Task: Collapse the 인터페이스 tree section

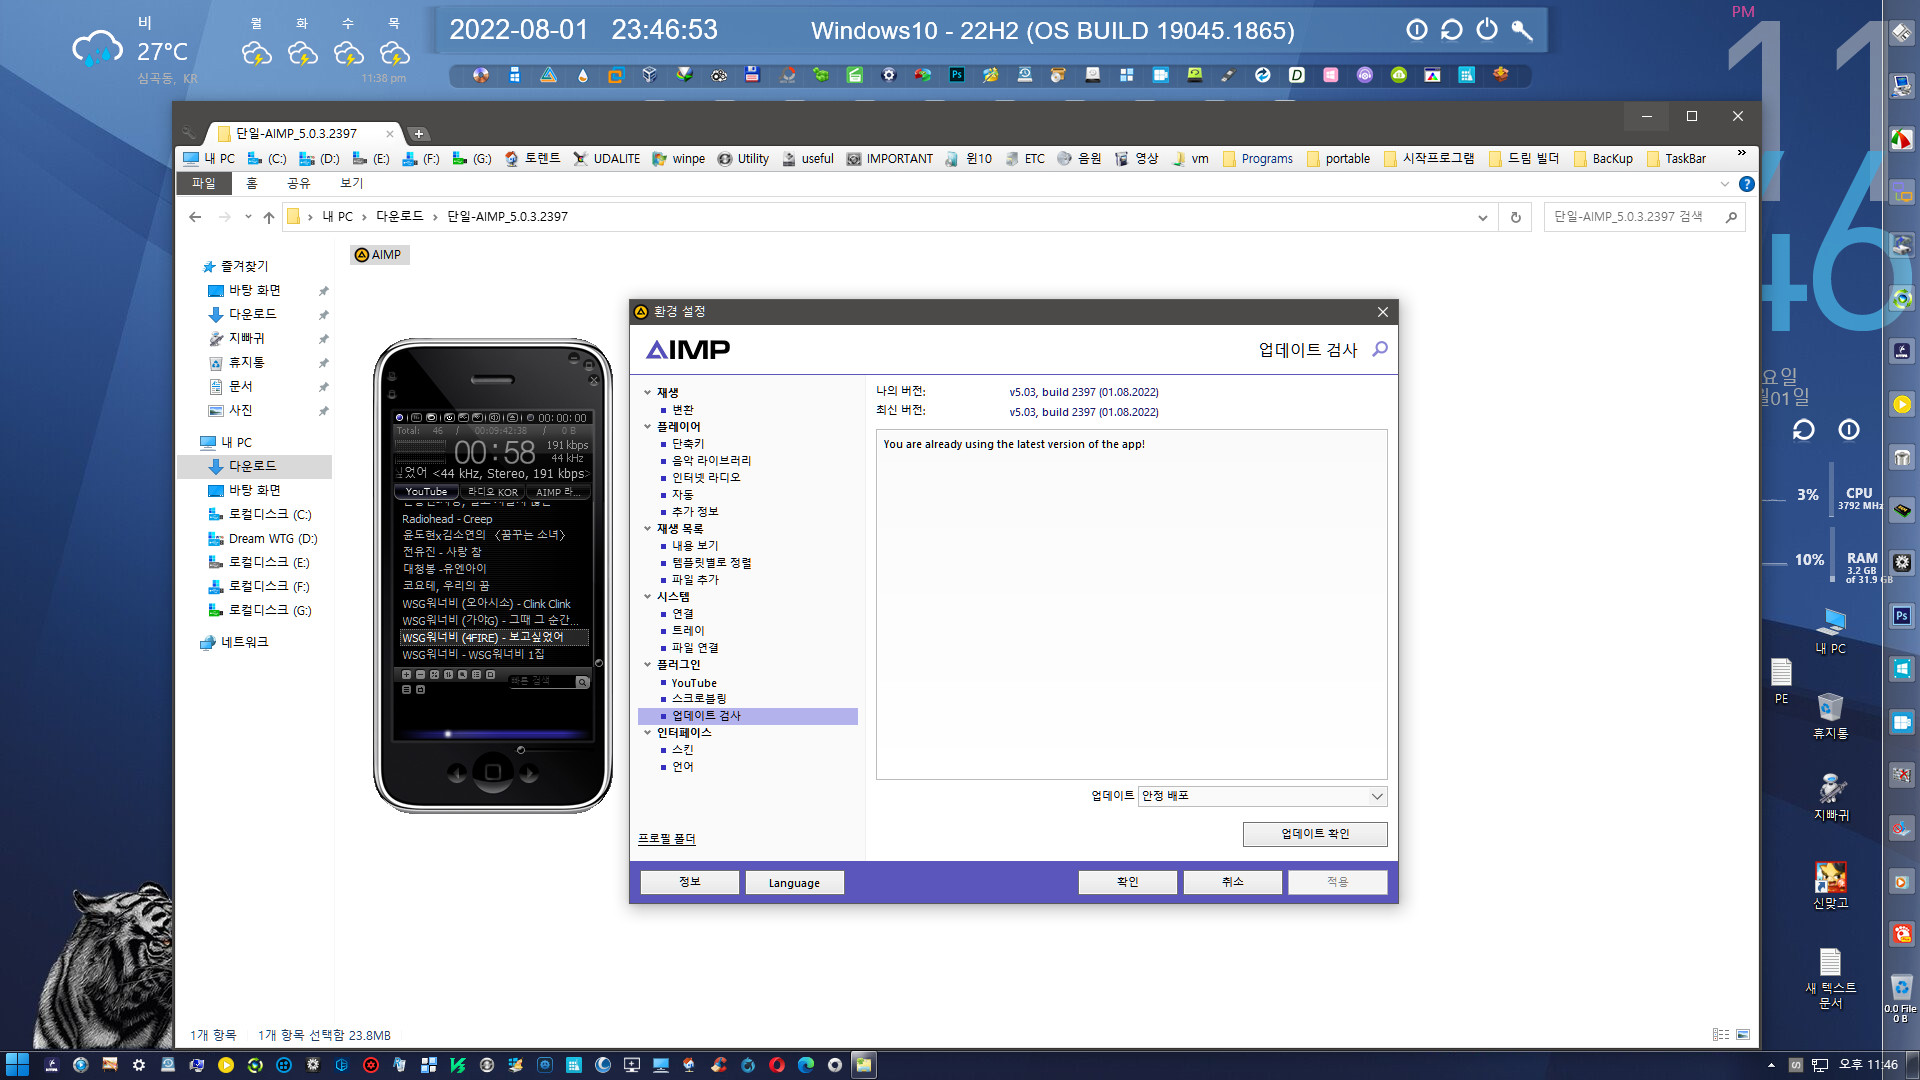Action: click(x=647, y=732)
